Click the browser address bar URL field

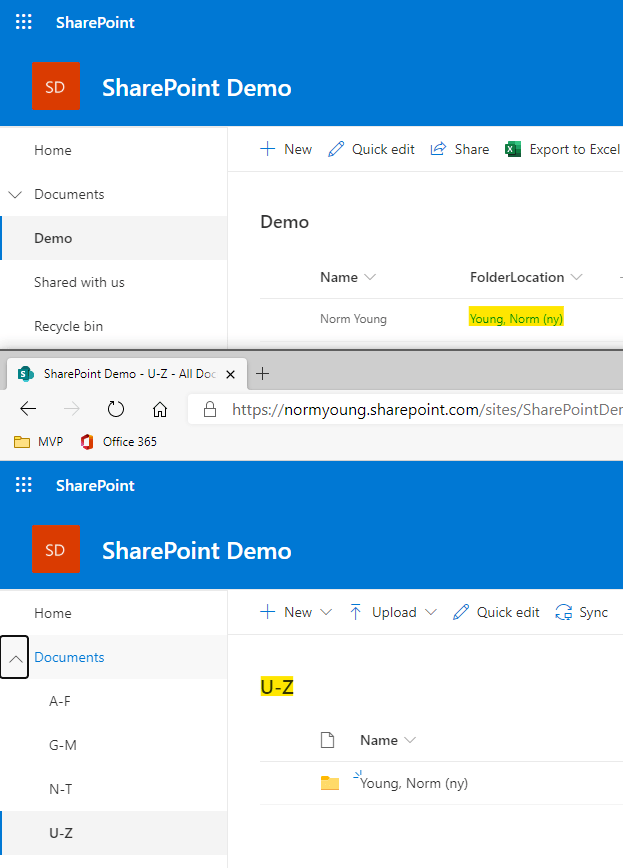coord(420,409)
